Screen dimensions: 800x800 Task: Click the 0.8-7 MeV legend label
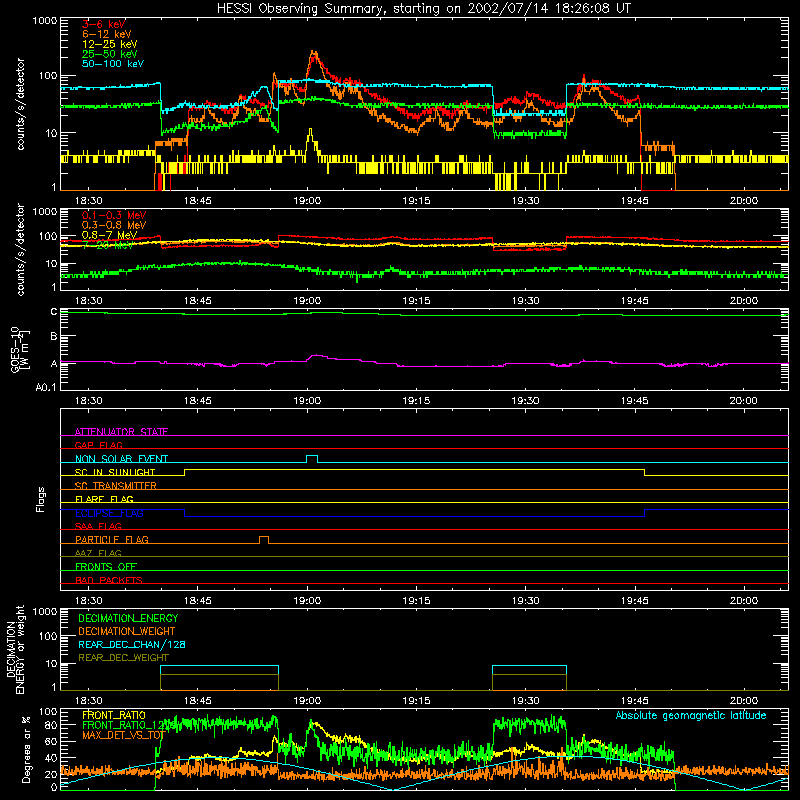(x=110, y=235)
